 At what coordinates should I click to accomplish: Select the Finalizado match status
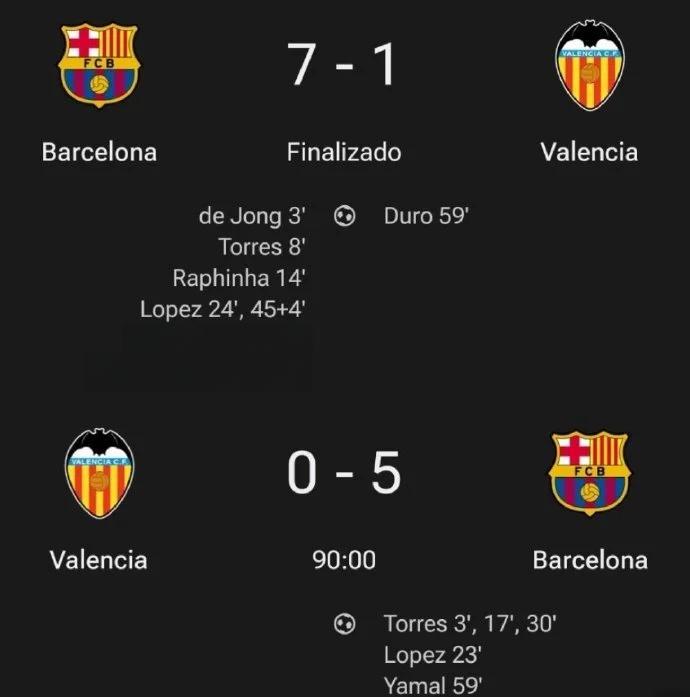(x=344, y=152)
